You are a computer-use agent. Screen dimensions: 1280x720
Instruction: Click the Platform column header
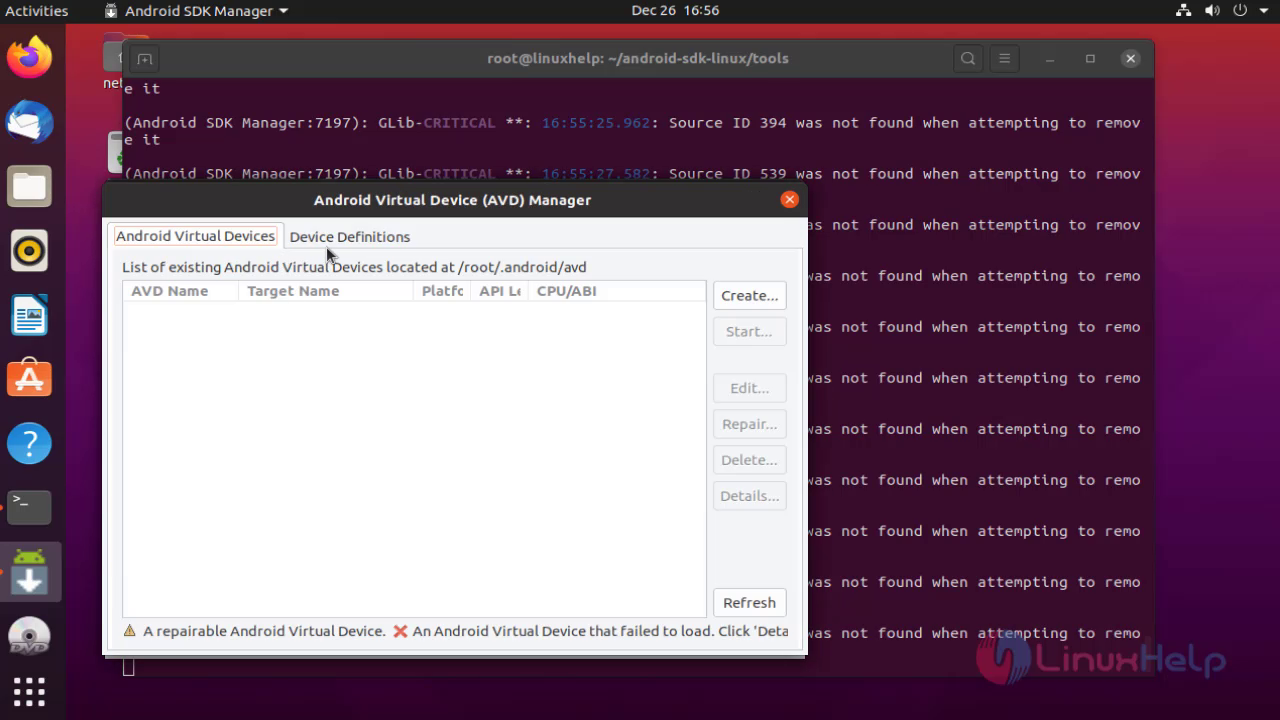441,291
